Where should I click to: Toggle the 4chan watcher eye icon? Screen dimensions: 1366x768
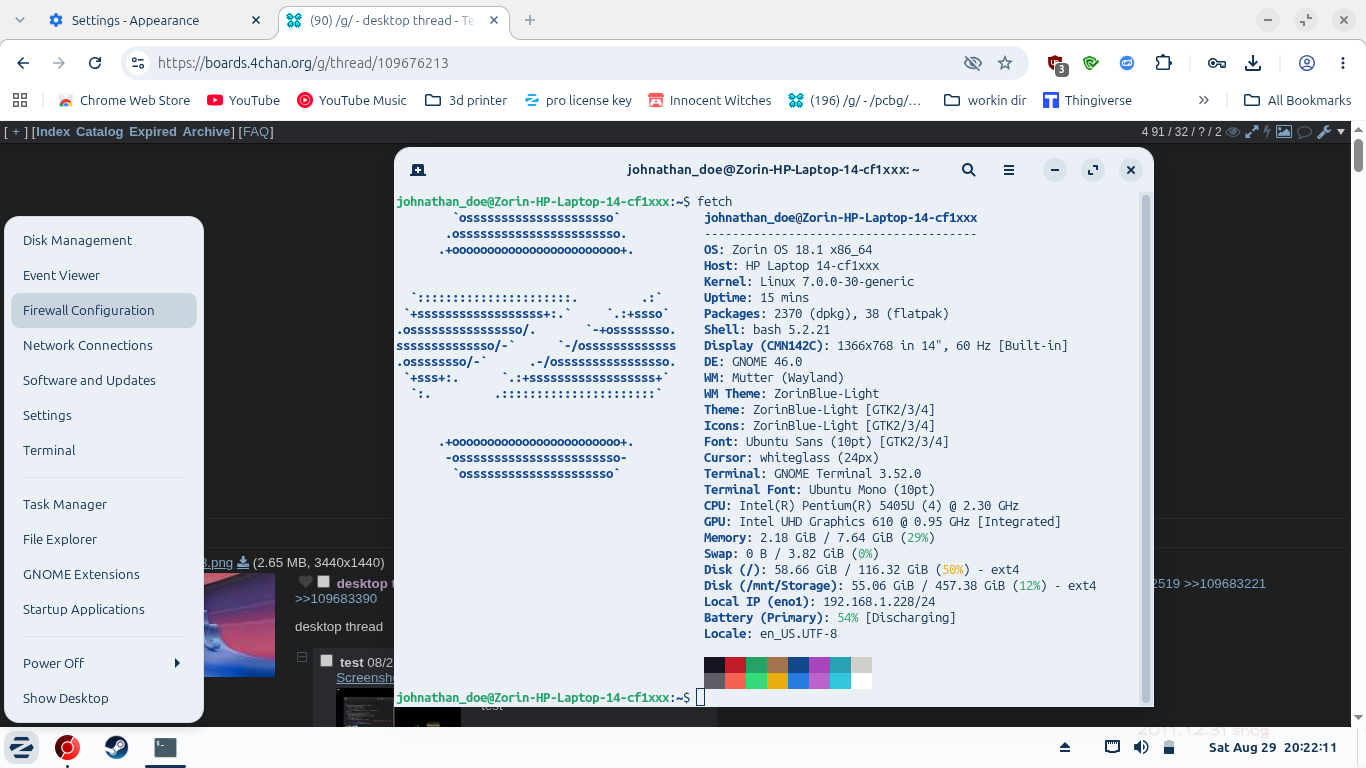pyautogui.click(x=1234, y=132)
